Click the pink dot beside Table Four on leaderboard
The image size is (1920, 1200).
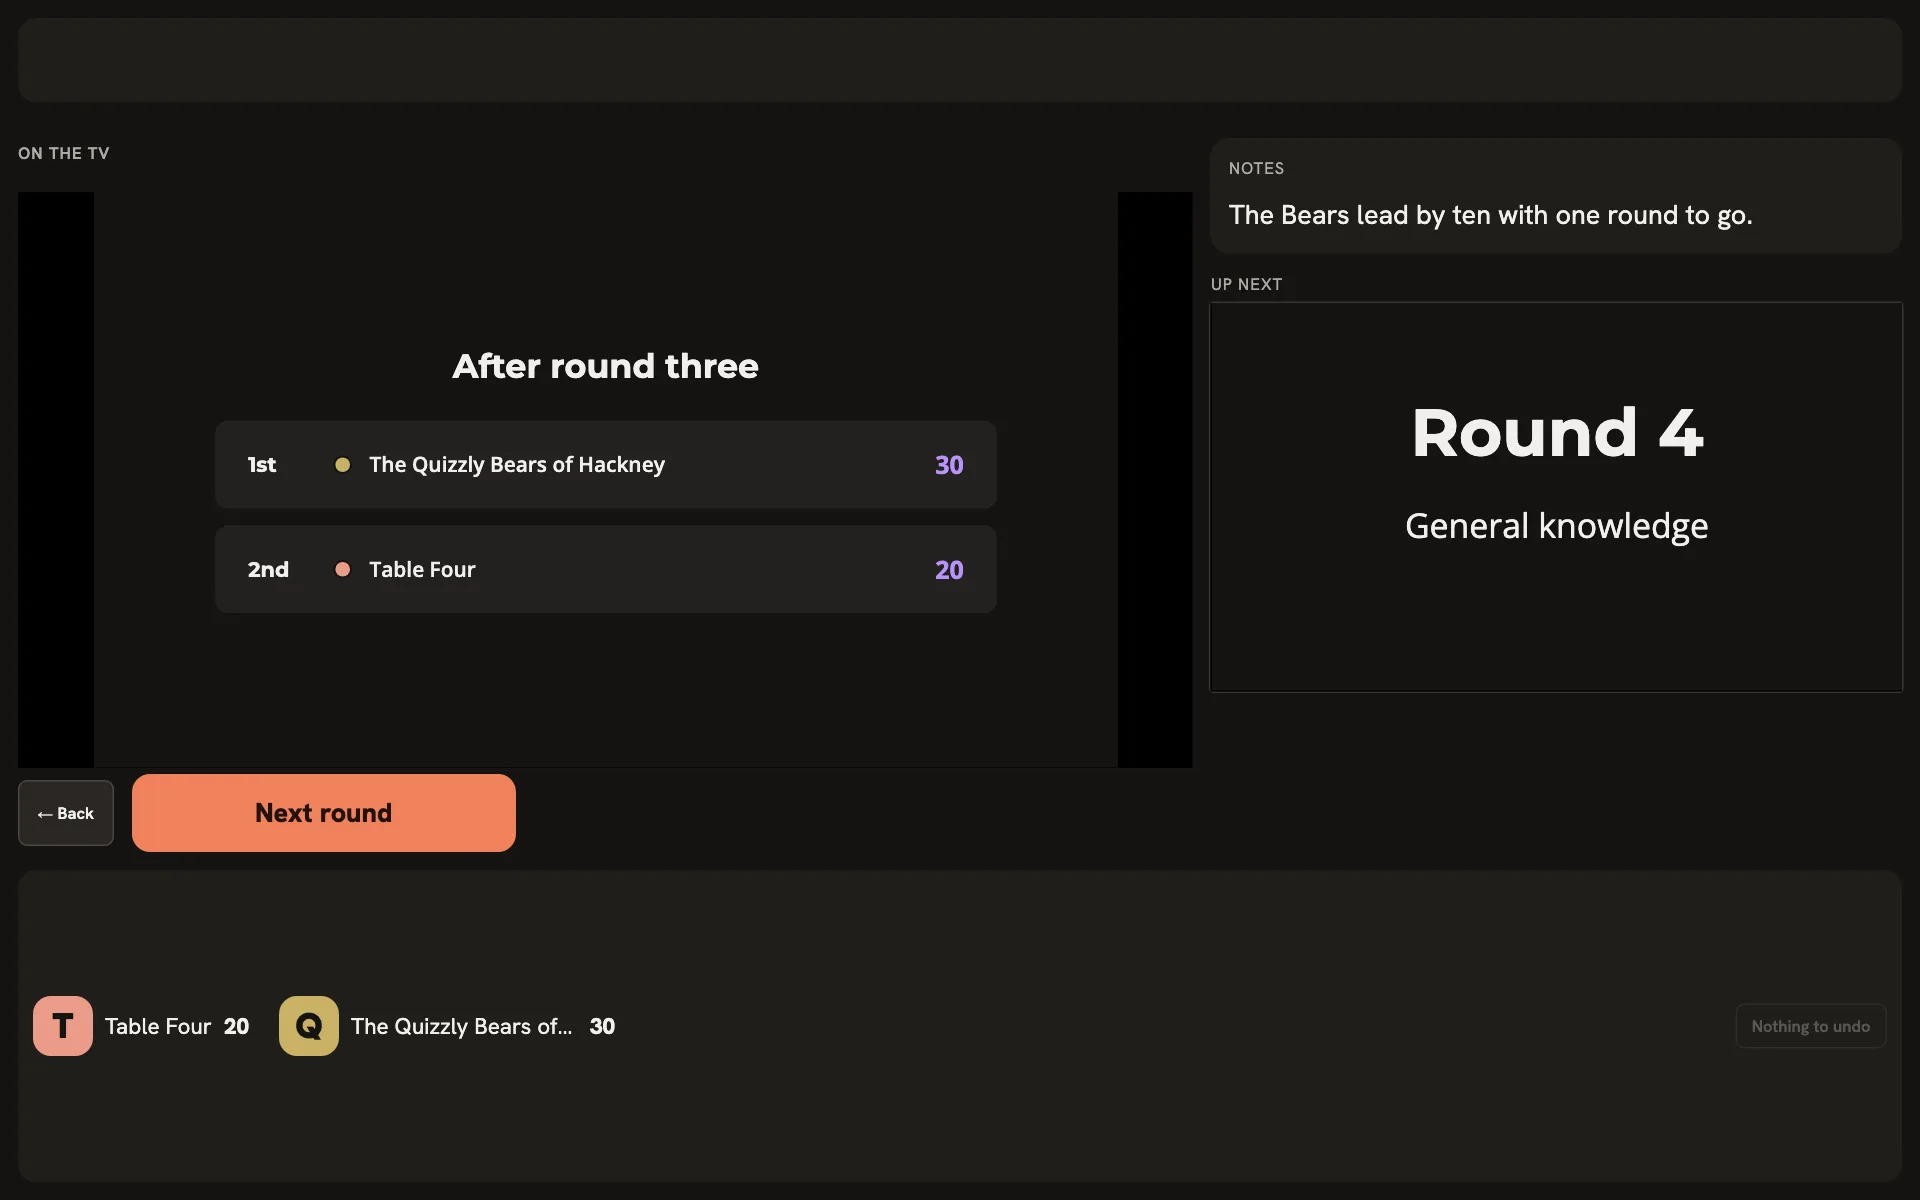click(342, 570)
